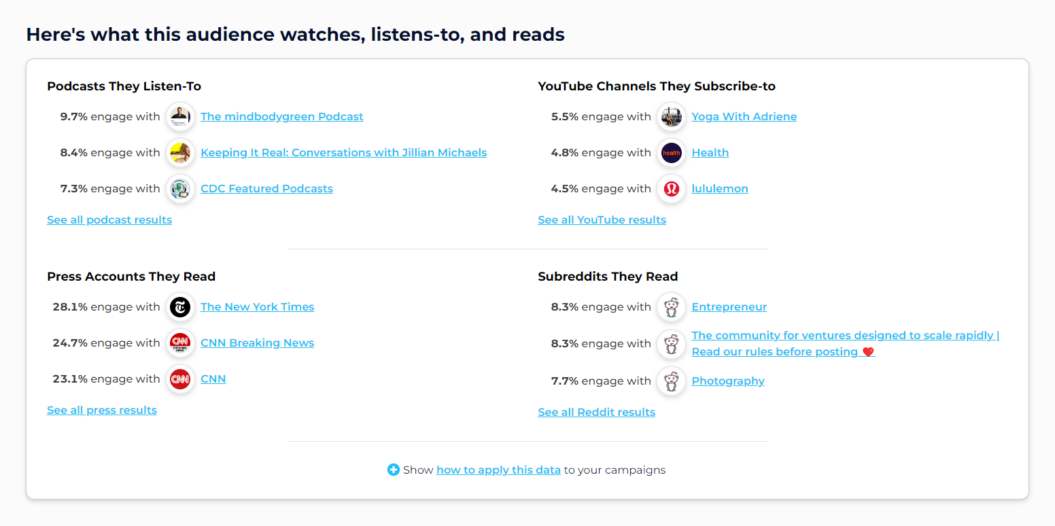Click the 28.1% engage with text
The width and height of the screenshot is (1055, 526).
coord(106,307)
